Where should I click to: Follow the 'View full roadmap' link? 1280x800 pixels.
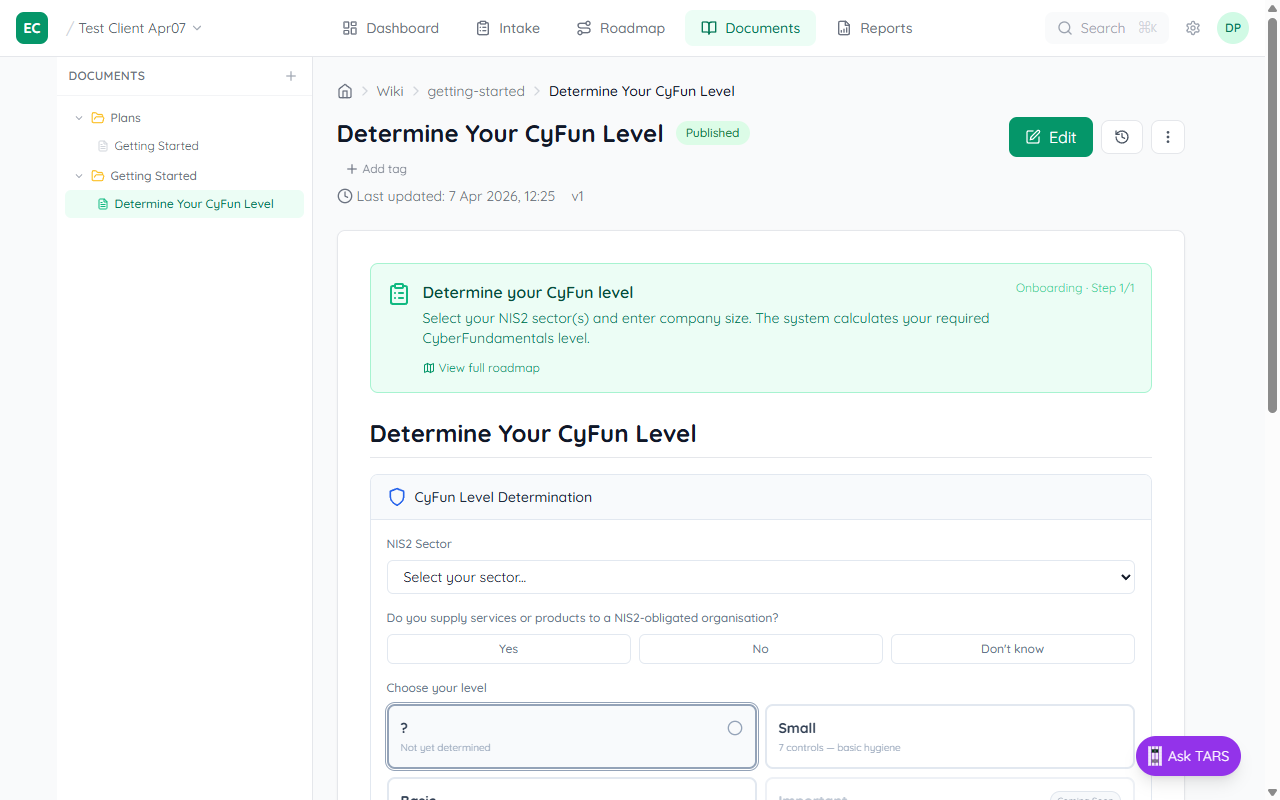[481, 367]
